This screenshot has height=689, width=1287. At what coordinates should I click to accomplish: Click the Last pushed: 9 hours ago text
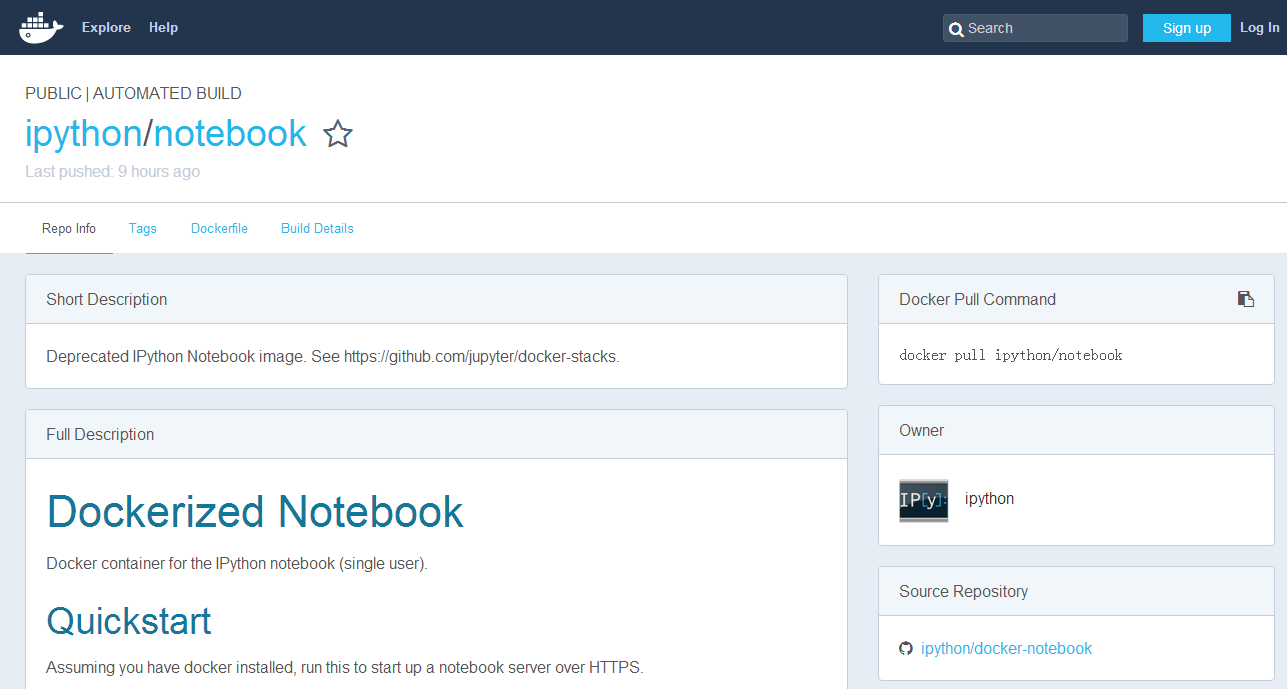point(112,171)
